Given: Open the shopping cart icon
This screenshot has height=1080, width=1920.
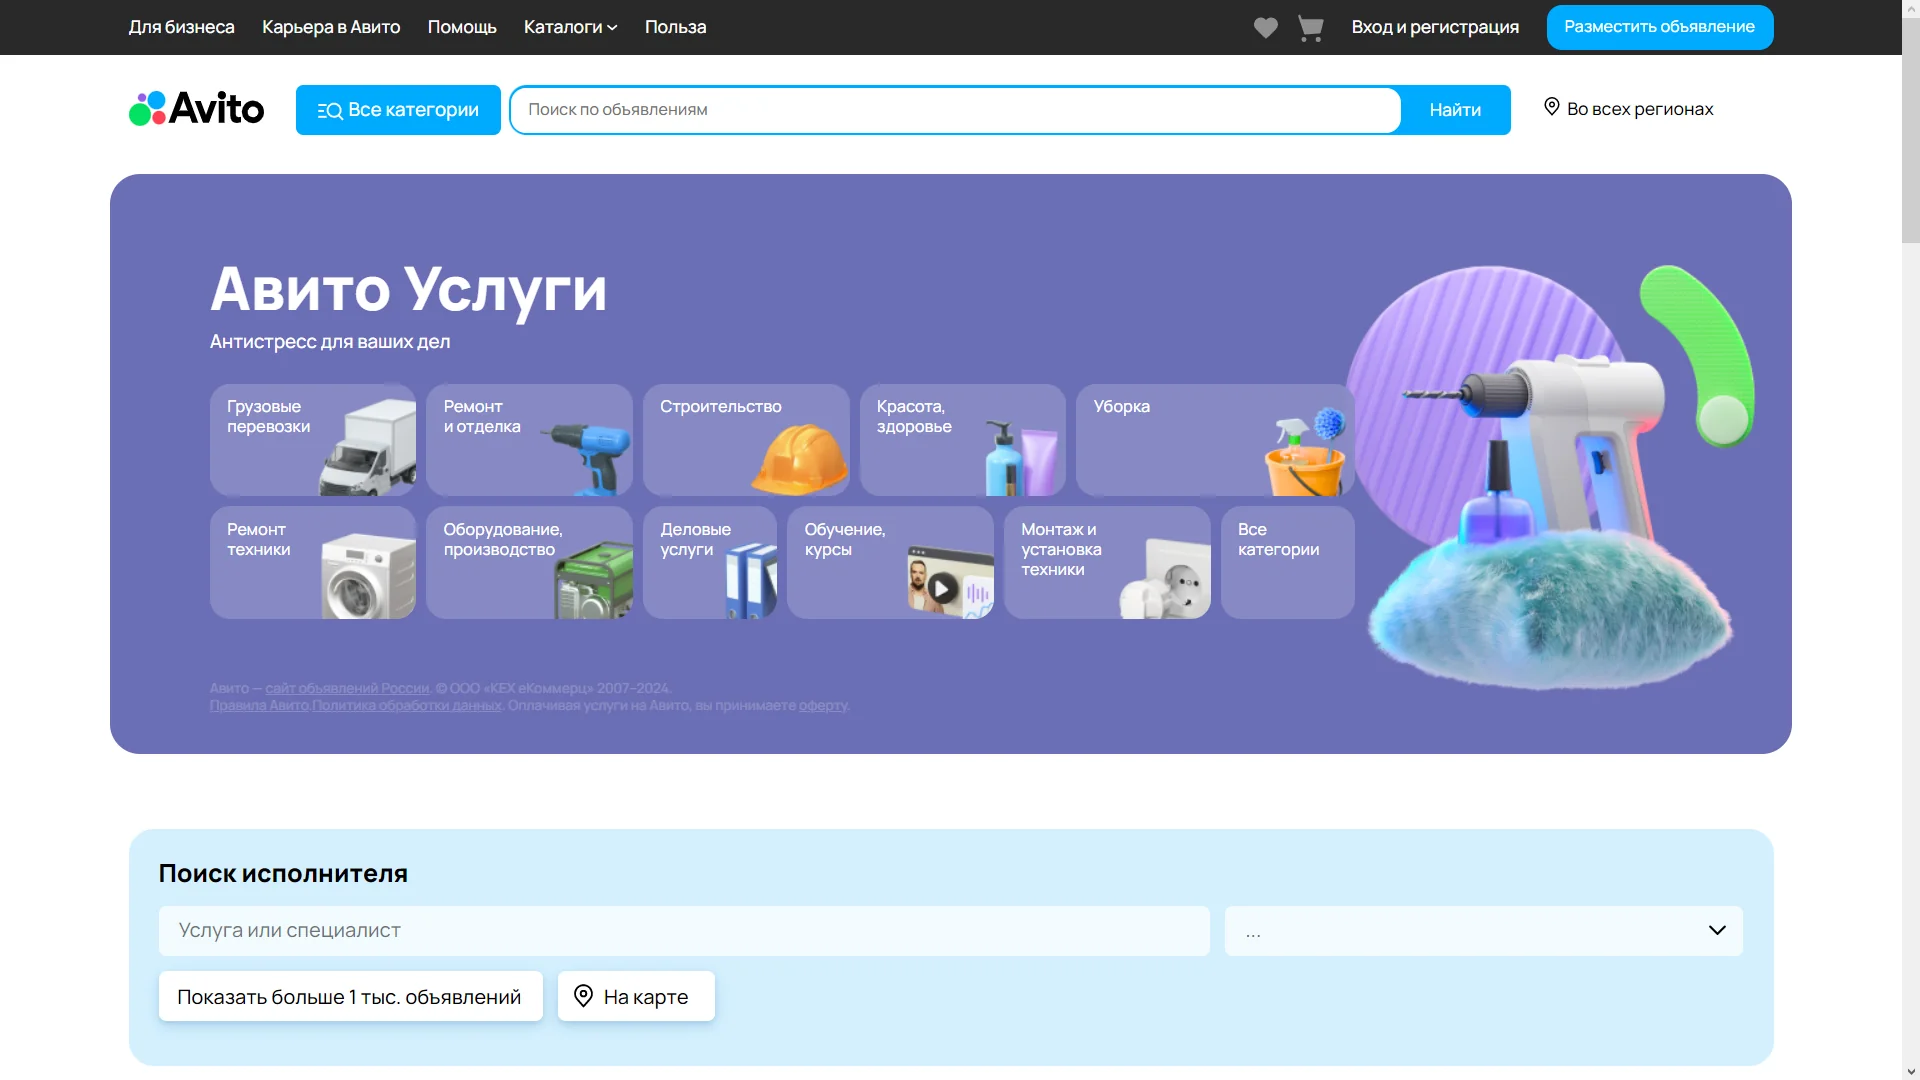Looking at the screenshot, I should (1310, 28).
